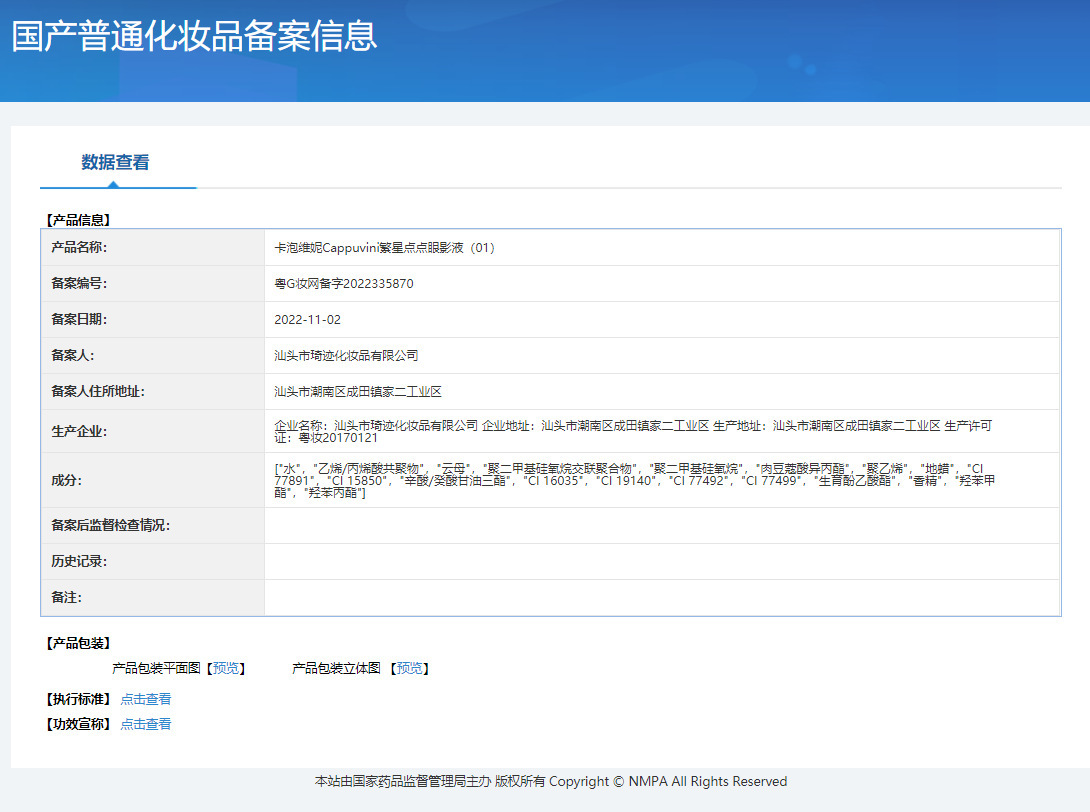Open 点击查看 link next to 执行标准
Viewport: 1090px width, 812px height.
point(146,699)
